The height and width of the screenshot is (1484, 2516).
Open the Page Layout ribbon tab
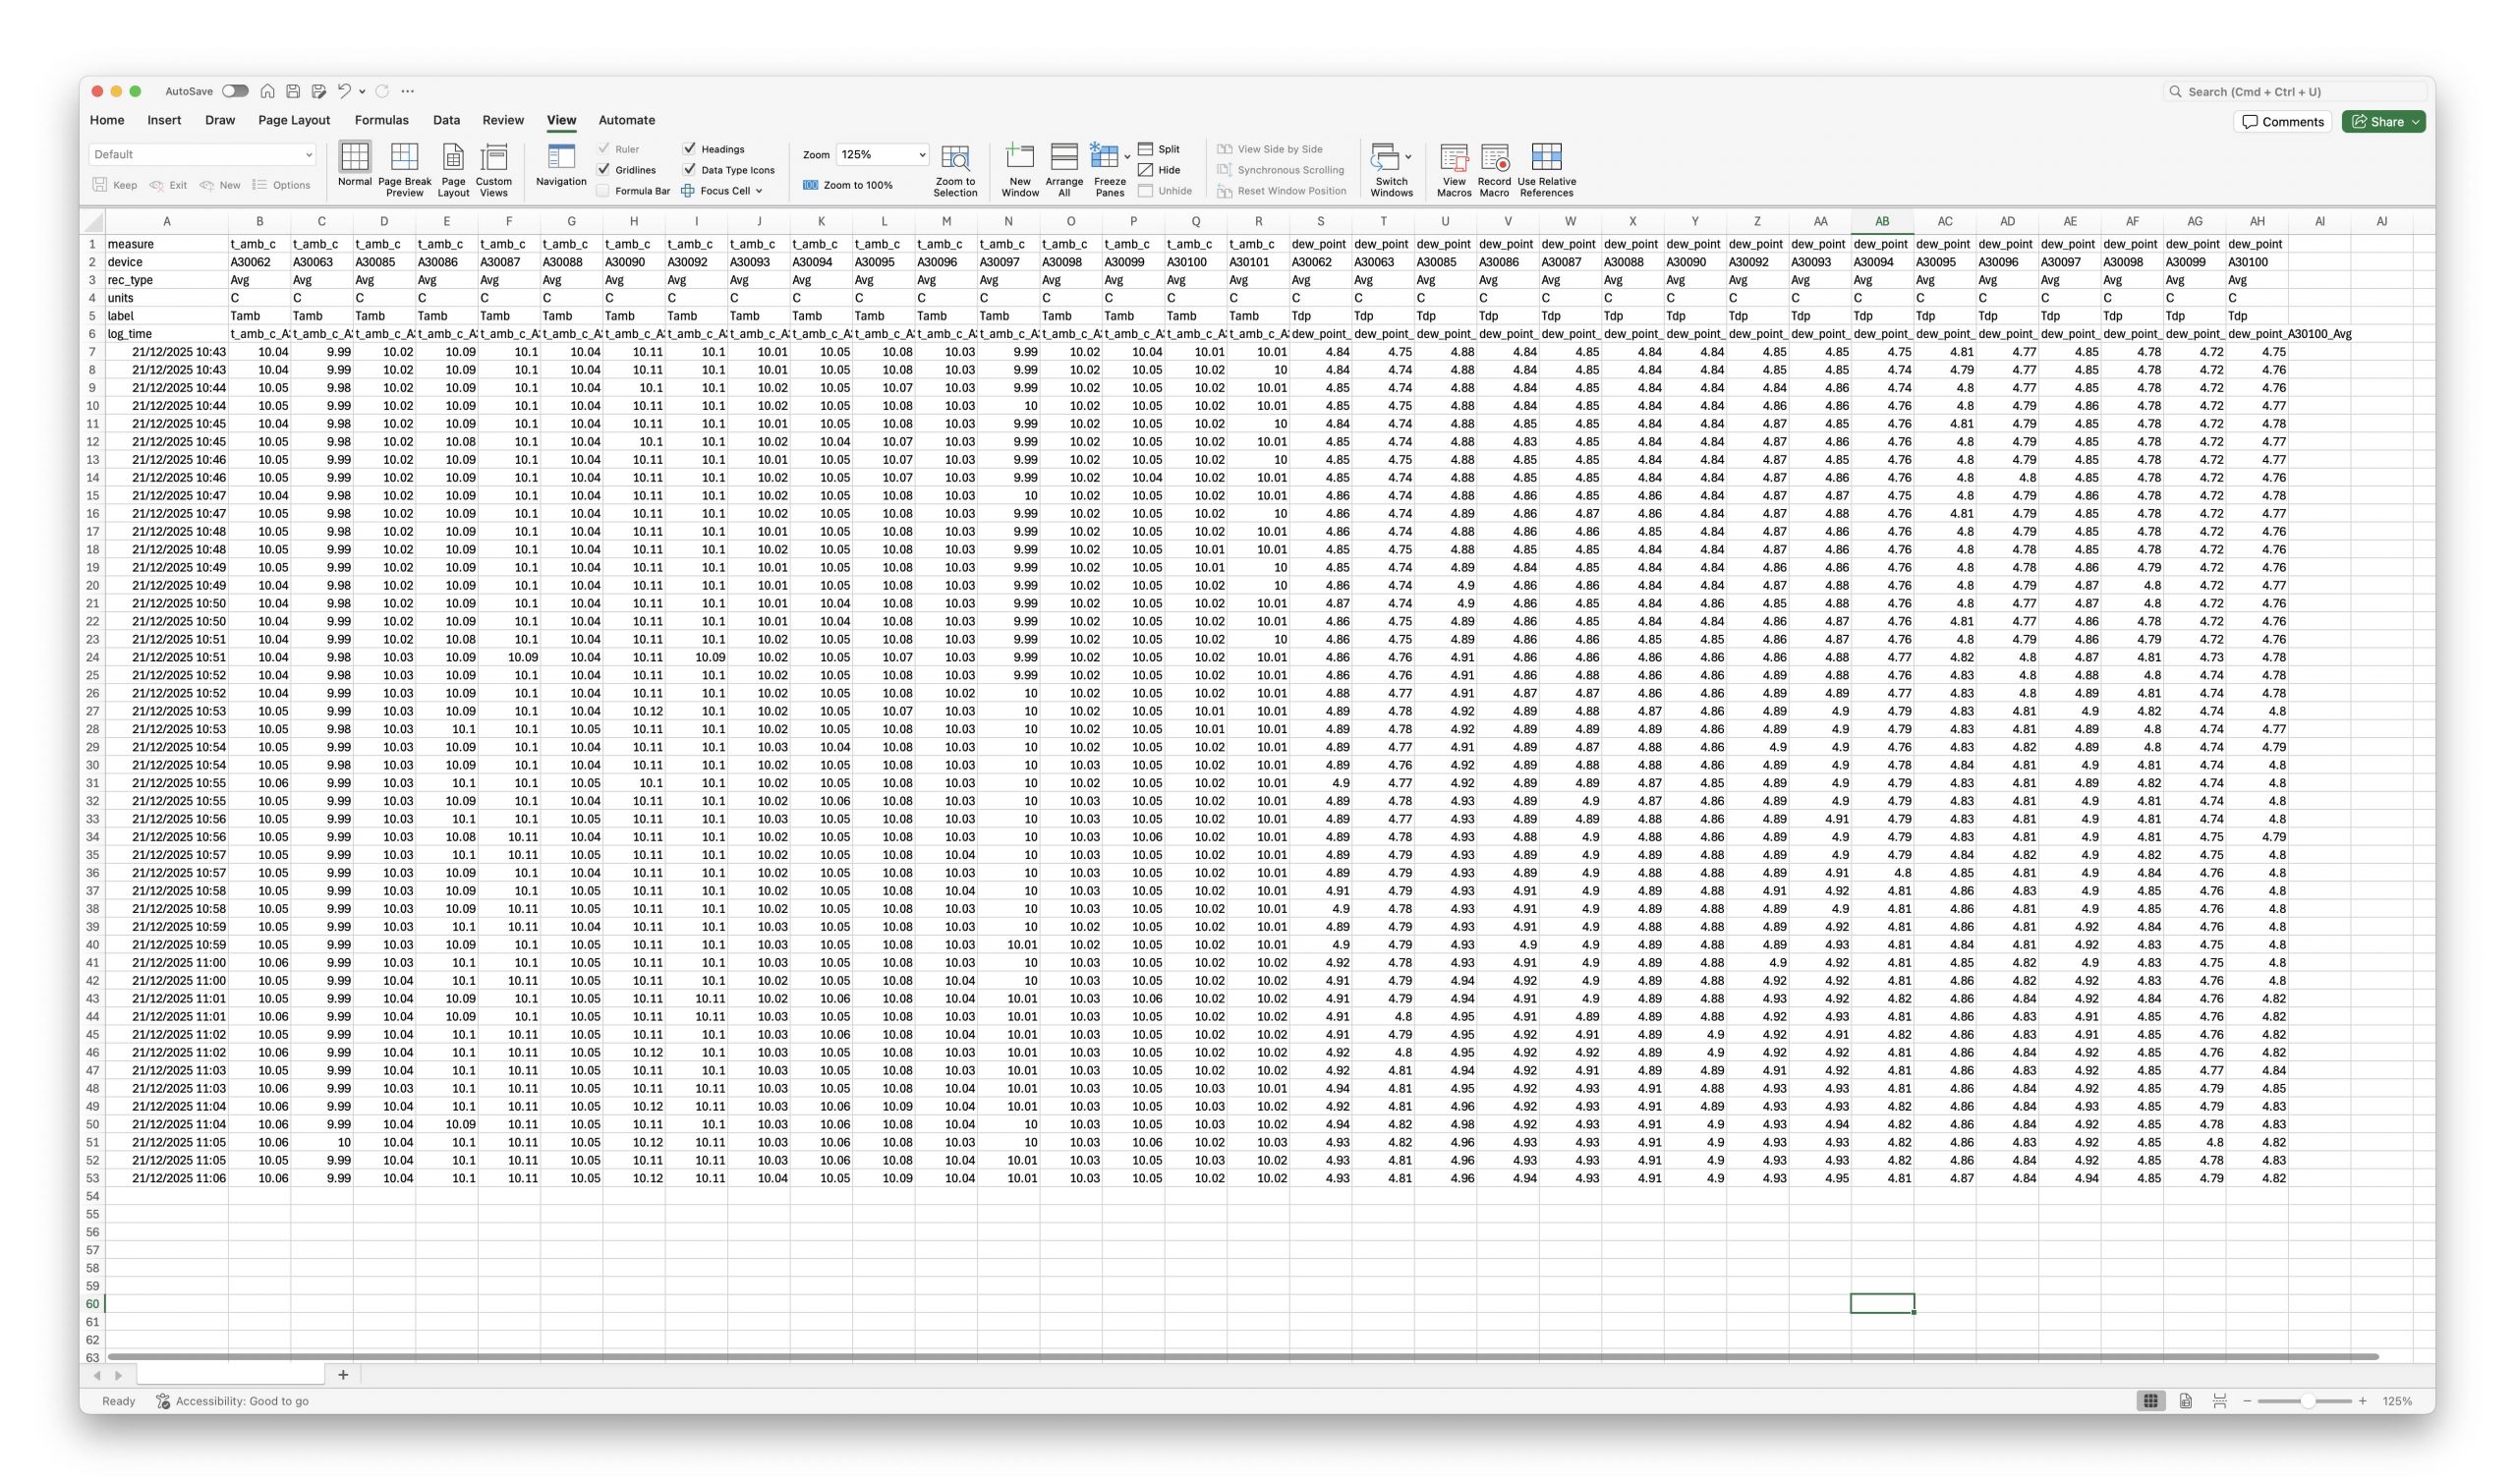click(294, 120)
